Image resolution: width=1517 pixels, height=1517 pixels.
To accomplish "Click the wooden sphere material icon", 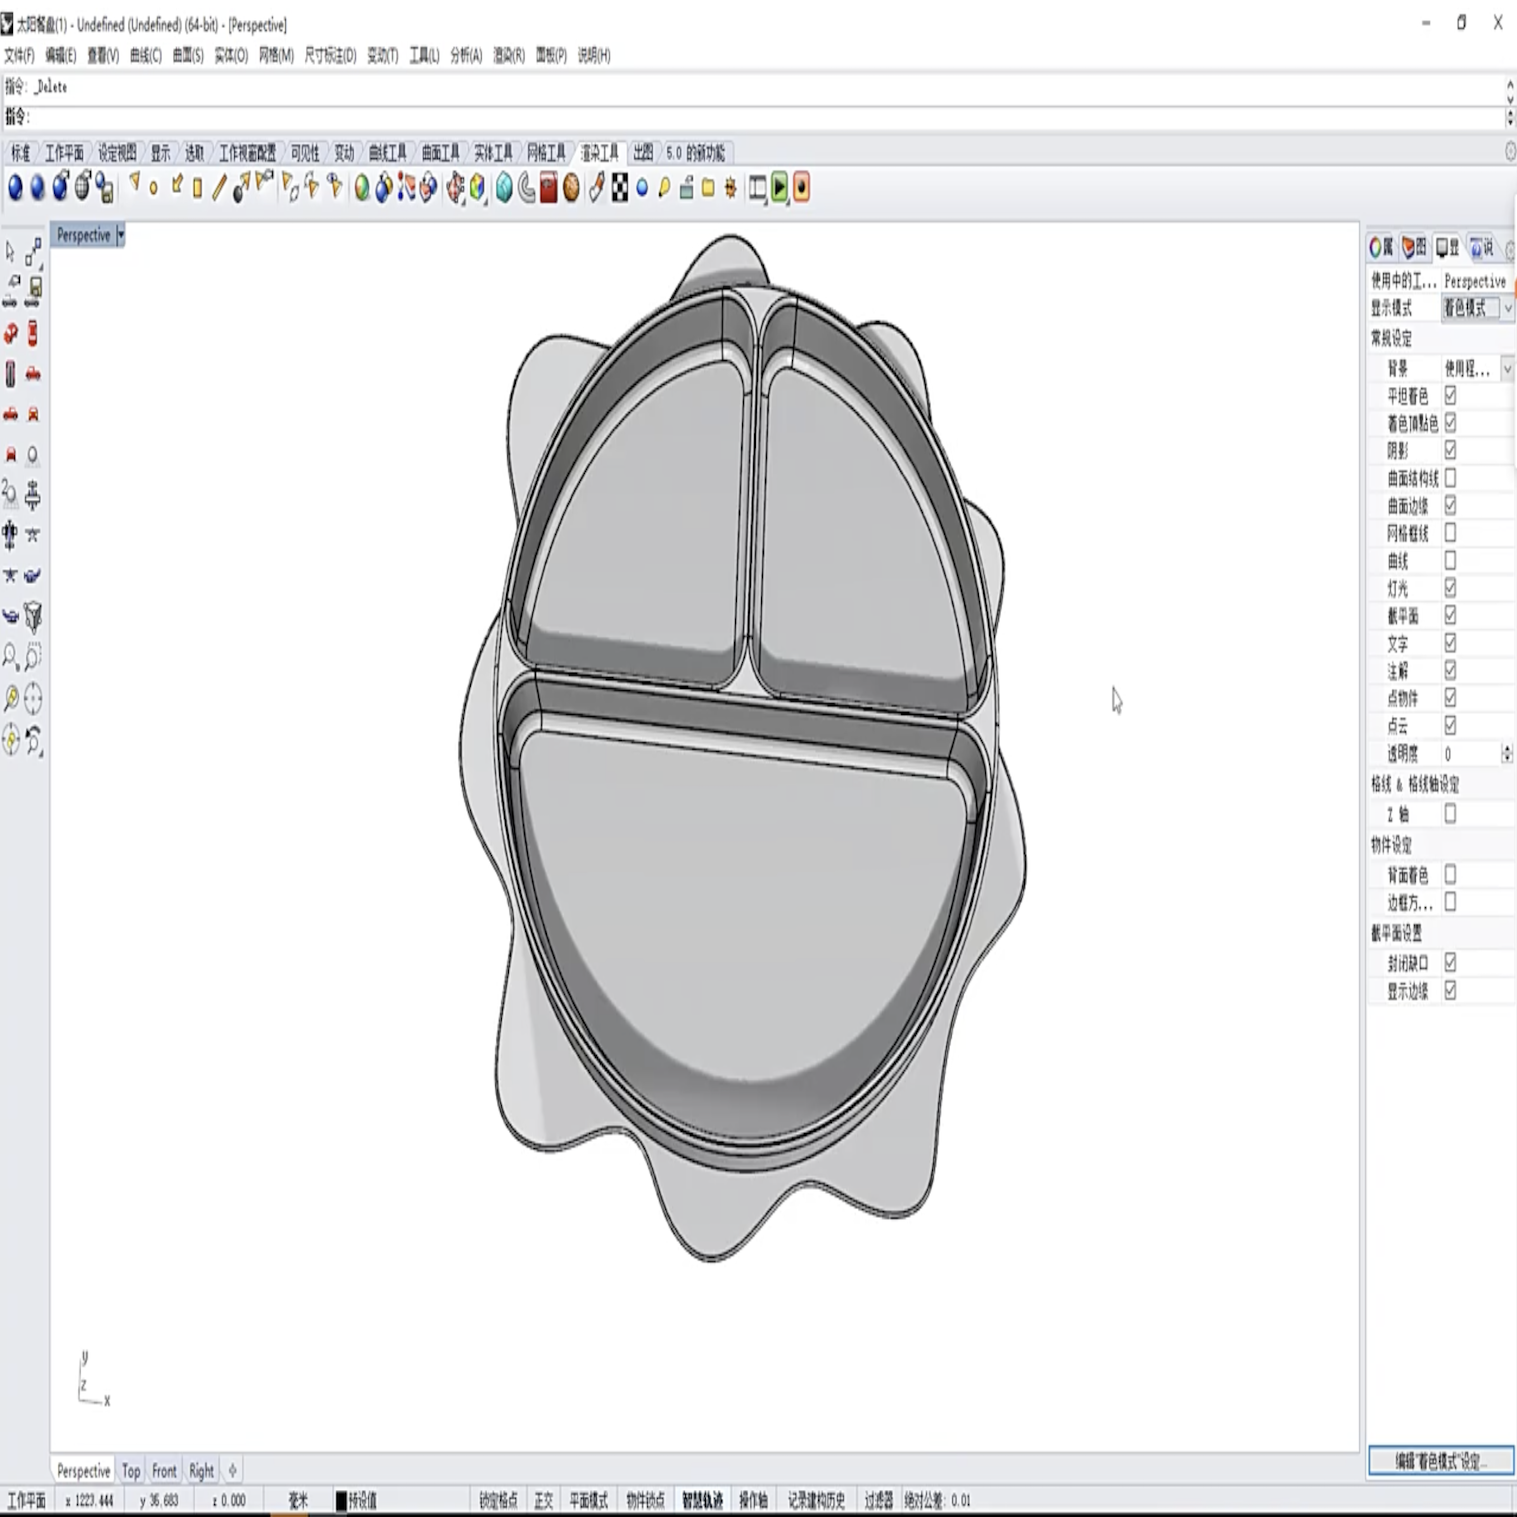I will [571, 188].
